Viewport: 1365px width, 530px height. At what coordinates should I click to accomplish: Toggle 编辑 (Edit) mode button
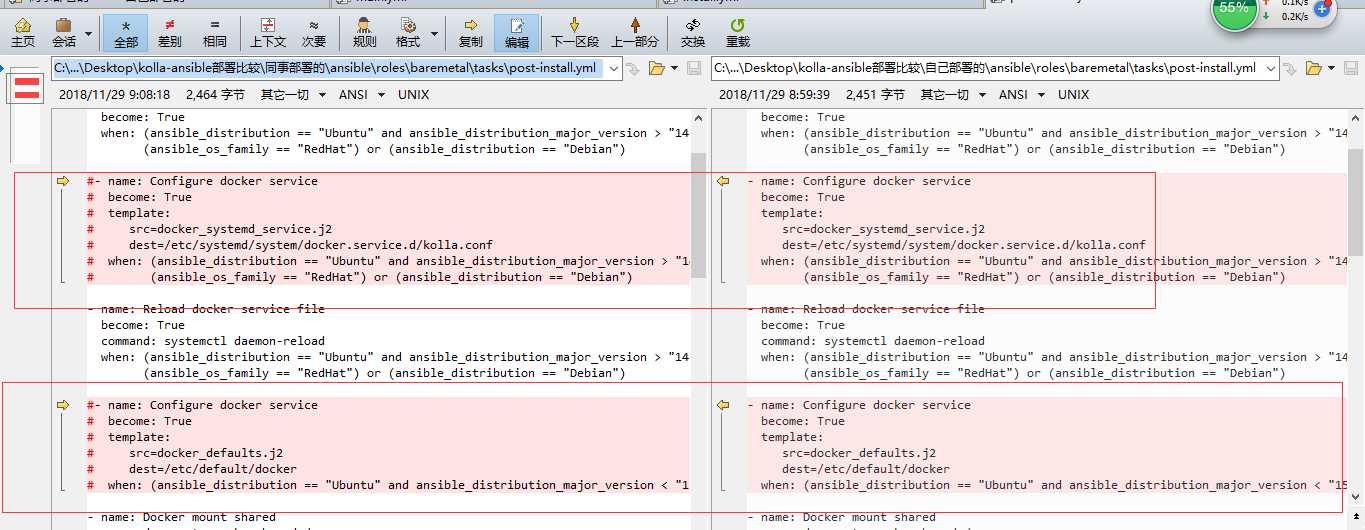pyautogui.click(x=517, y=32)
